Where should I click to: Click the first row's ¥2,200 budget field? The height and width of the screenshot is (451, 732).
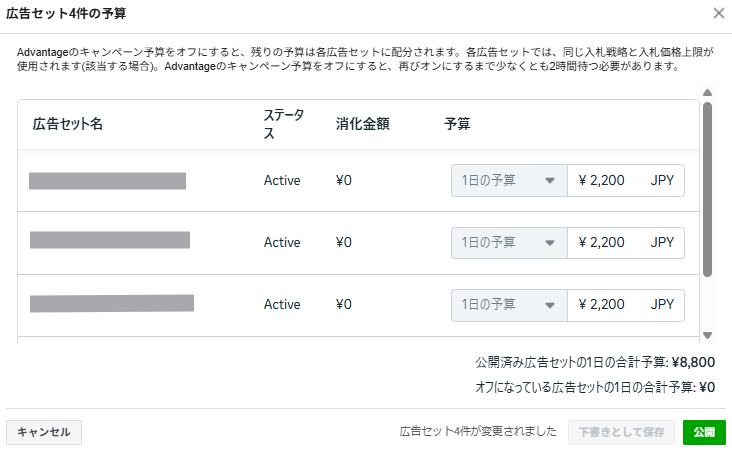(612, 181)
